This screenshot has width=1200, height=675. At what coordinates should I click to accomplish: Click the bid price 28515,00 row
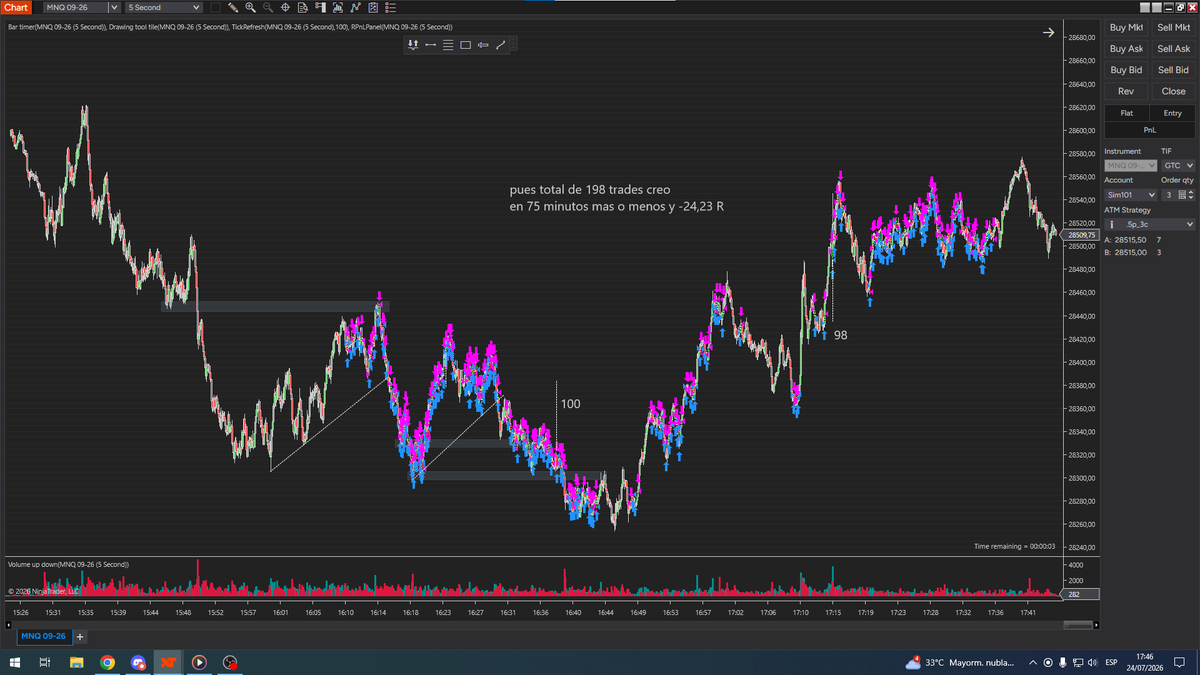click(x=1134, y=253)
